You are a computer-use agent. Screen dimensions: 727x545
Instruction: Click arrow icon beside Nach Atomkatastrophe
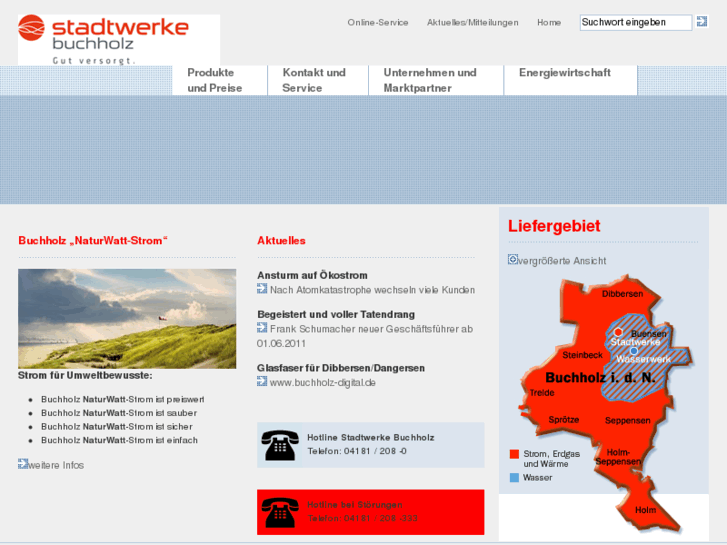click(x=262, y=289)
